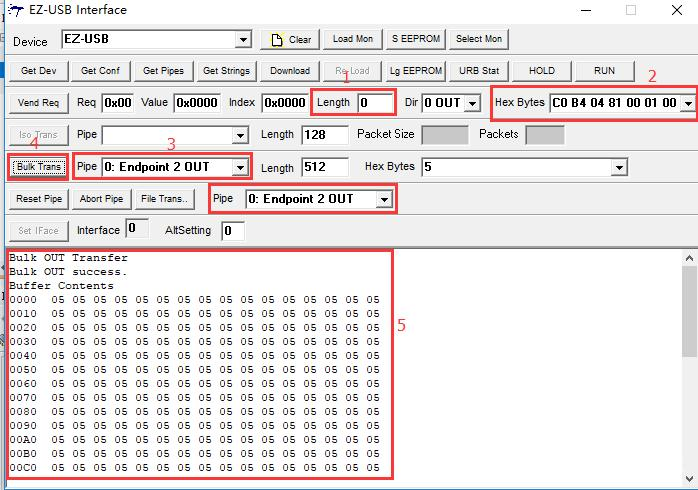This screenshot has height=490, width=698.
Task: Click the Download button
Action: coord(290,71)
